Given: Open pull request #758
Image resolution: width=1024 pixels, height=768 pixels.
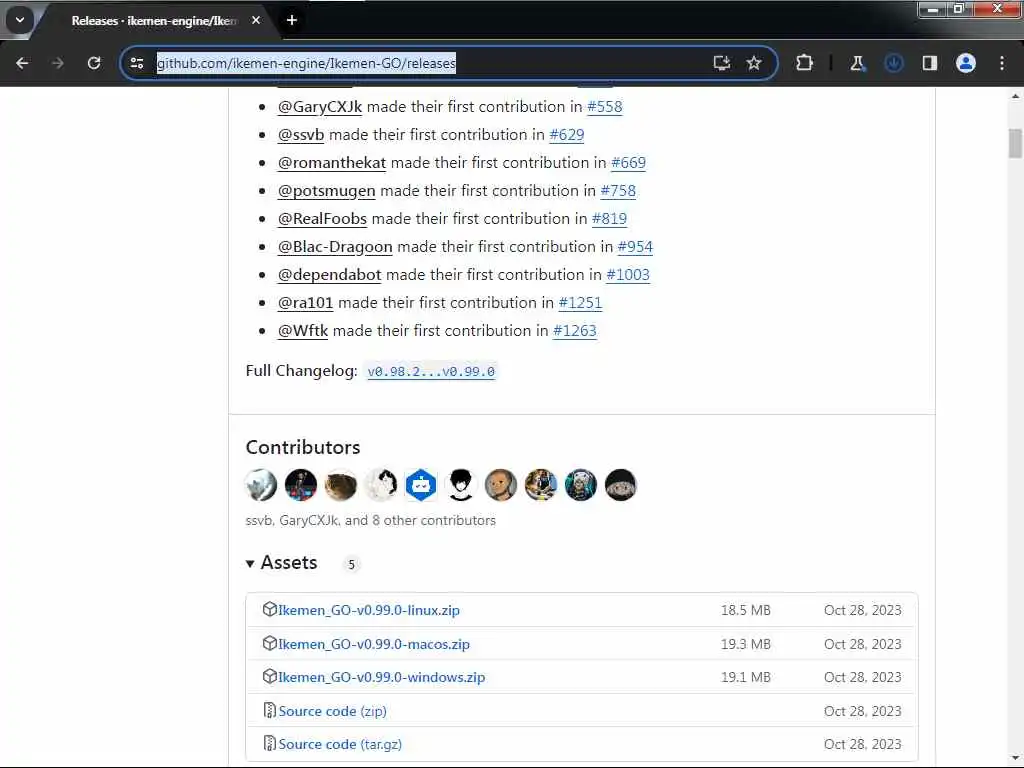Looking at the screenshot, I should [x=618, y=191].
